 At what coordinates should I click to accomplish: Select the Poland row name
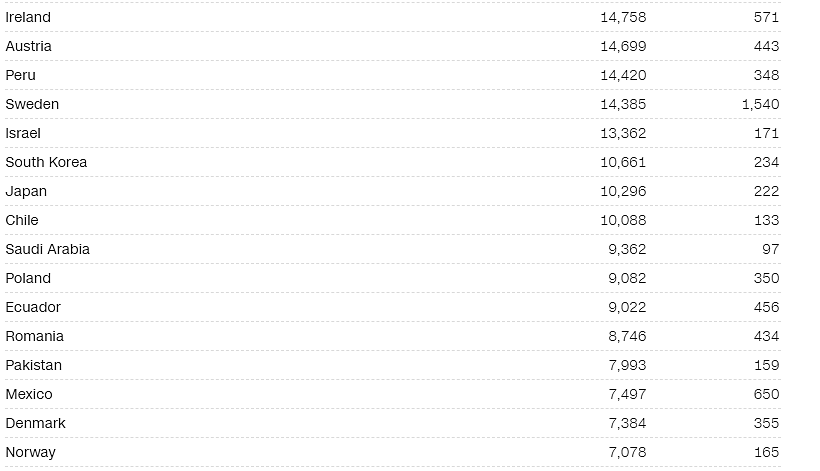[28, 279]
